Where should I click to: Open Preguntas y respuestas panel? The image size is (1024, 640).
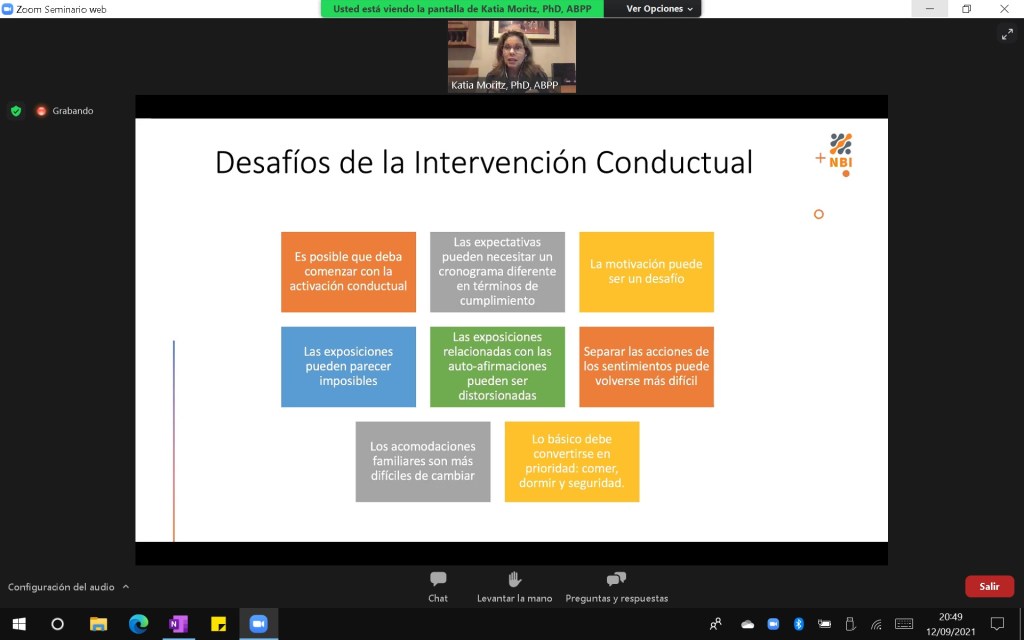click(616, 586)
